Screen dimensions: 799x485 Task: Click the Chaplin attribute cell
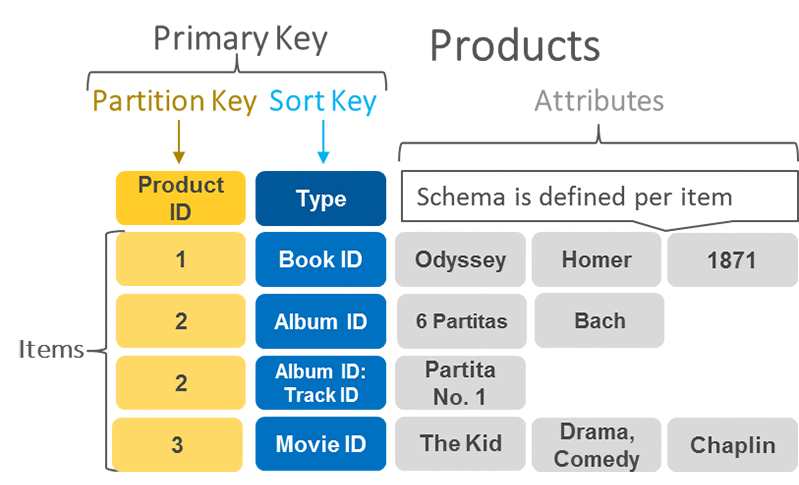[732, 445]
